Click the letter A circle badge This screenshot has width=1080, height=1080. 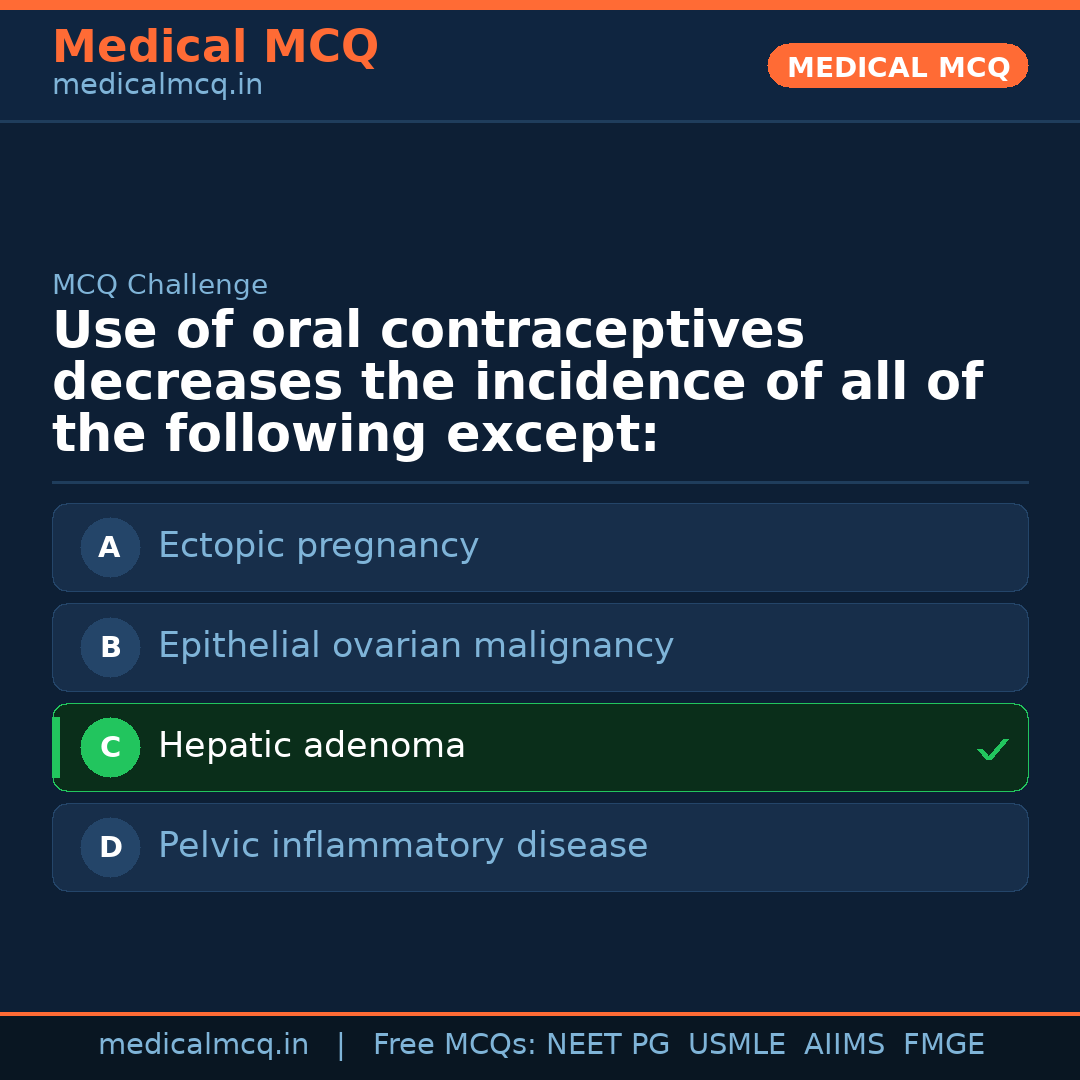[110, 547]
